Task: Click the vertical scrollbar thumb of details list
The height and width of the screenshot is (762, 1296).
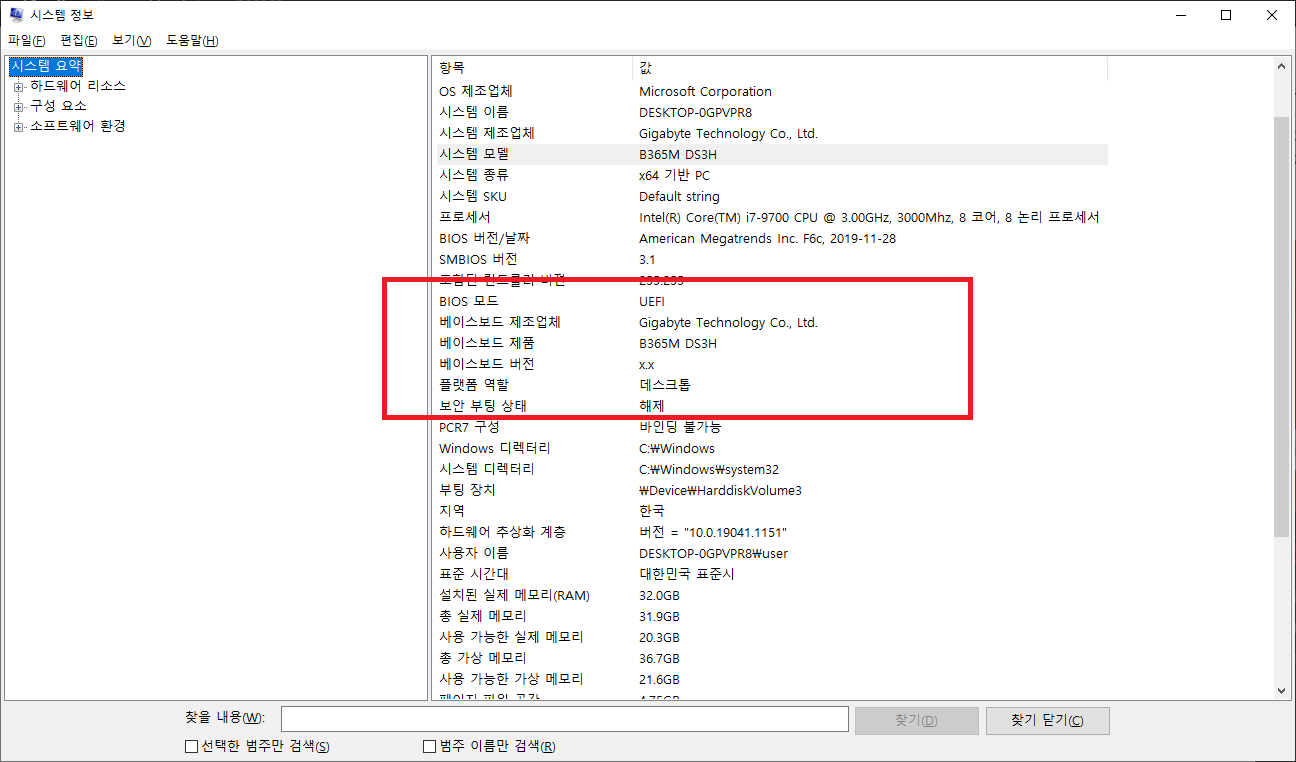Action: pos(1282,327)
